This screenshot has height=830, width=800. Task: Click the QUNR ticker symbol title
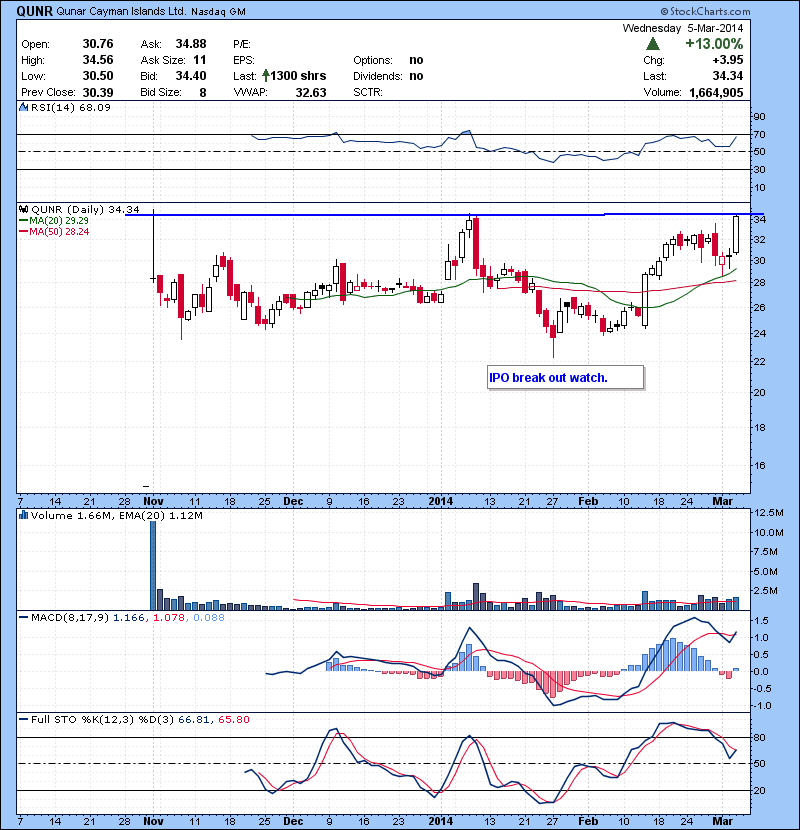coord(34,11)
